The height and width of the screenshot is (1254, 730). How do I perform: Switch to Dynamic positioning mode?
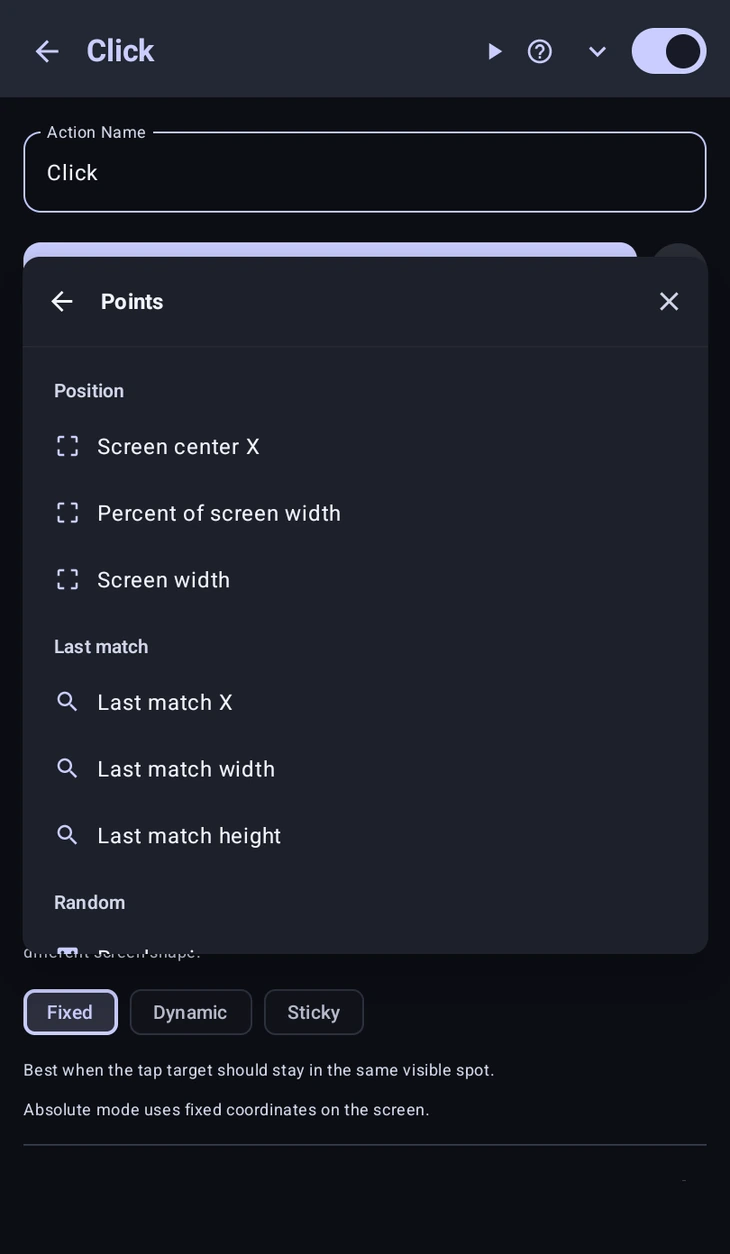coord(190,1012)
